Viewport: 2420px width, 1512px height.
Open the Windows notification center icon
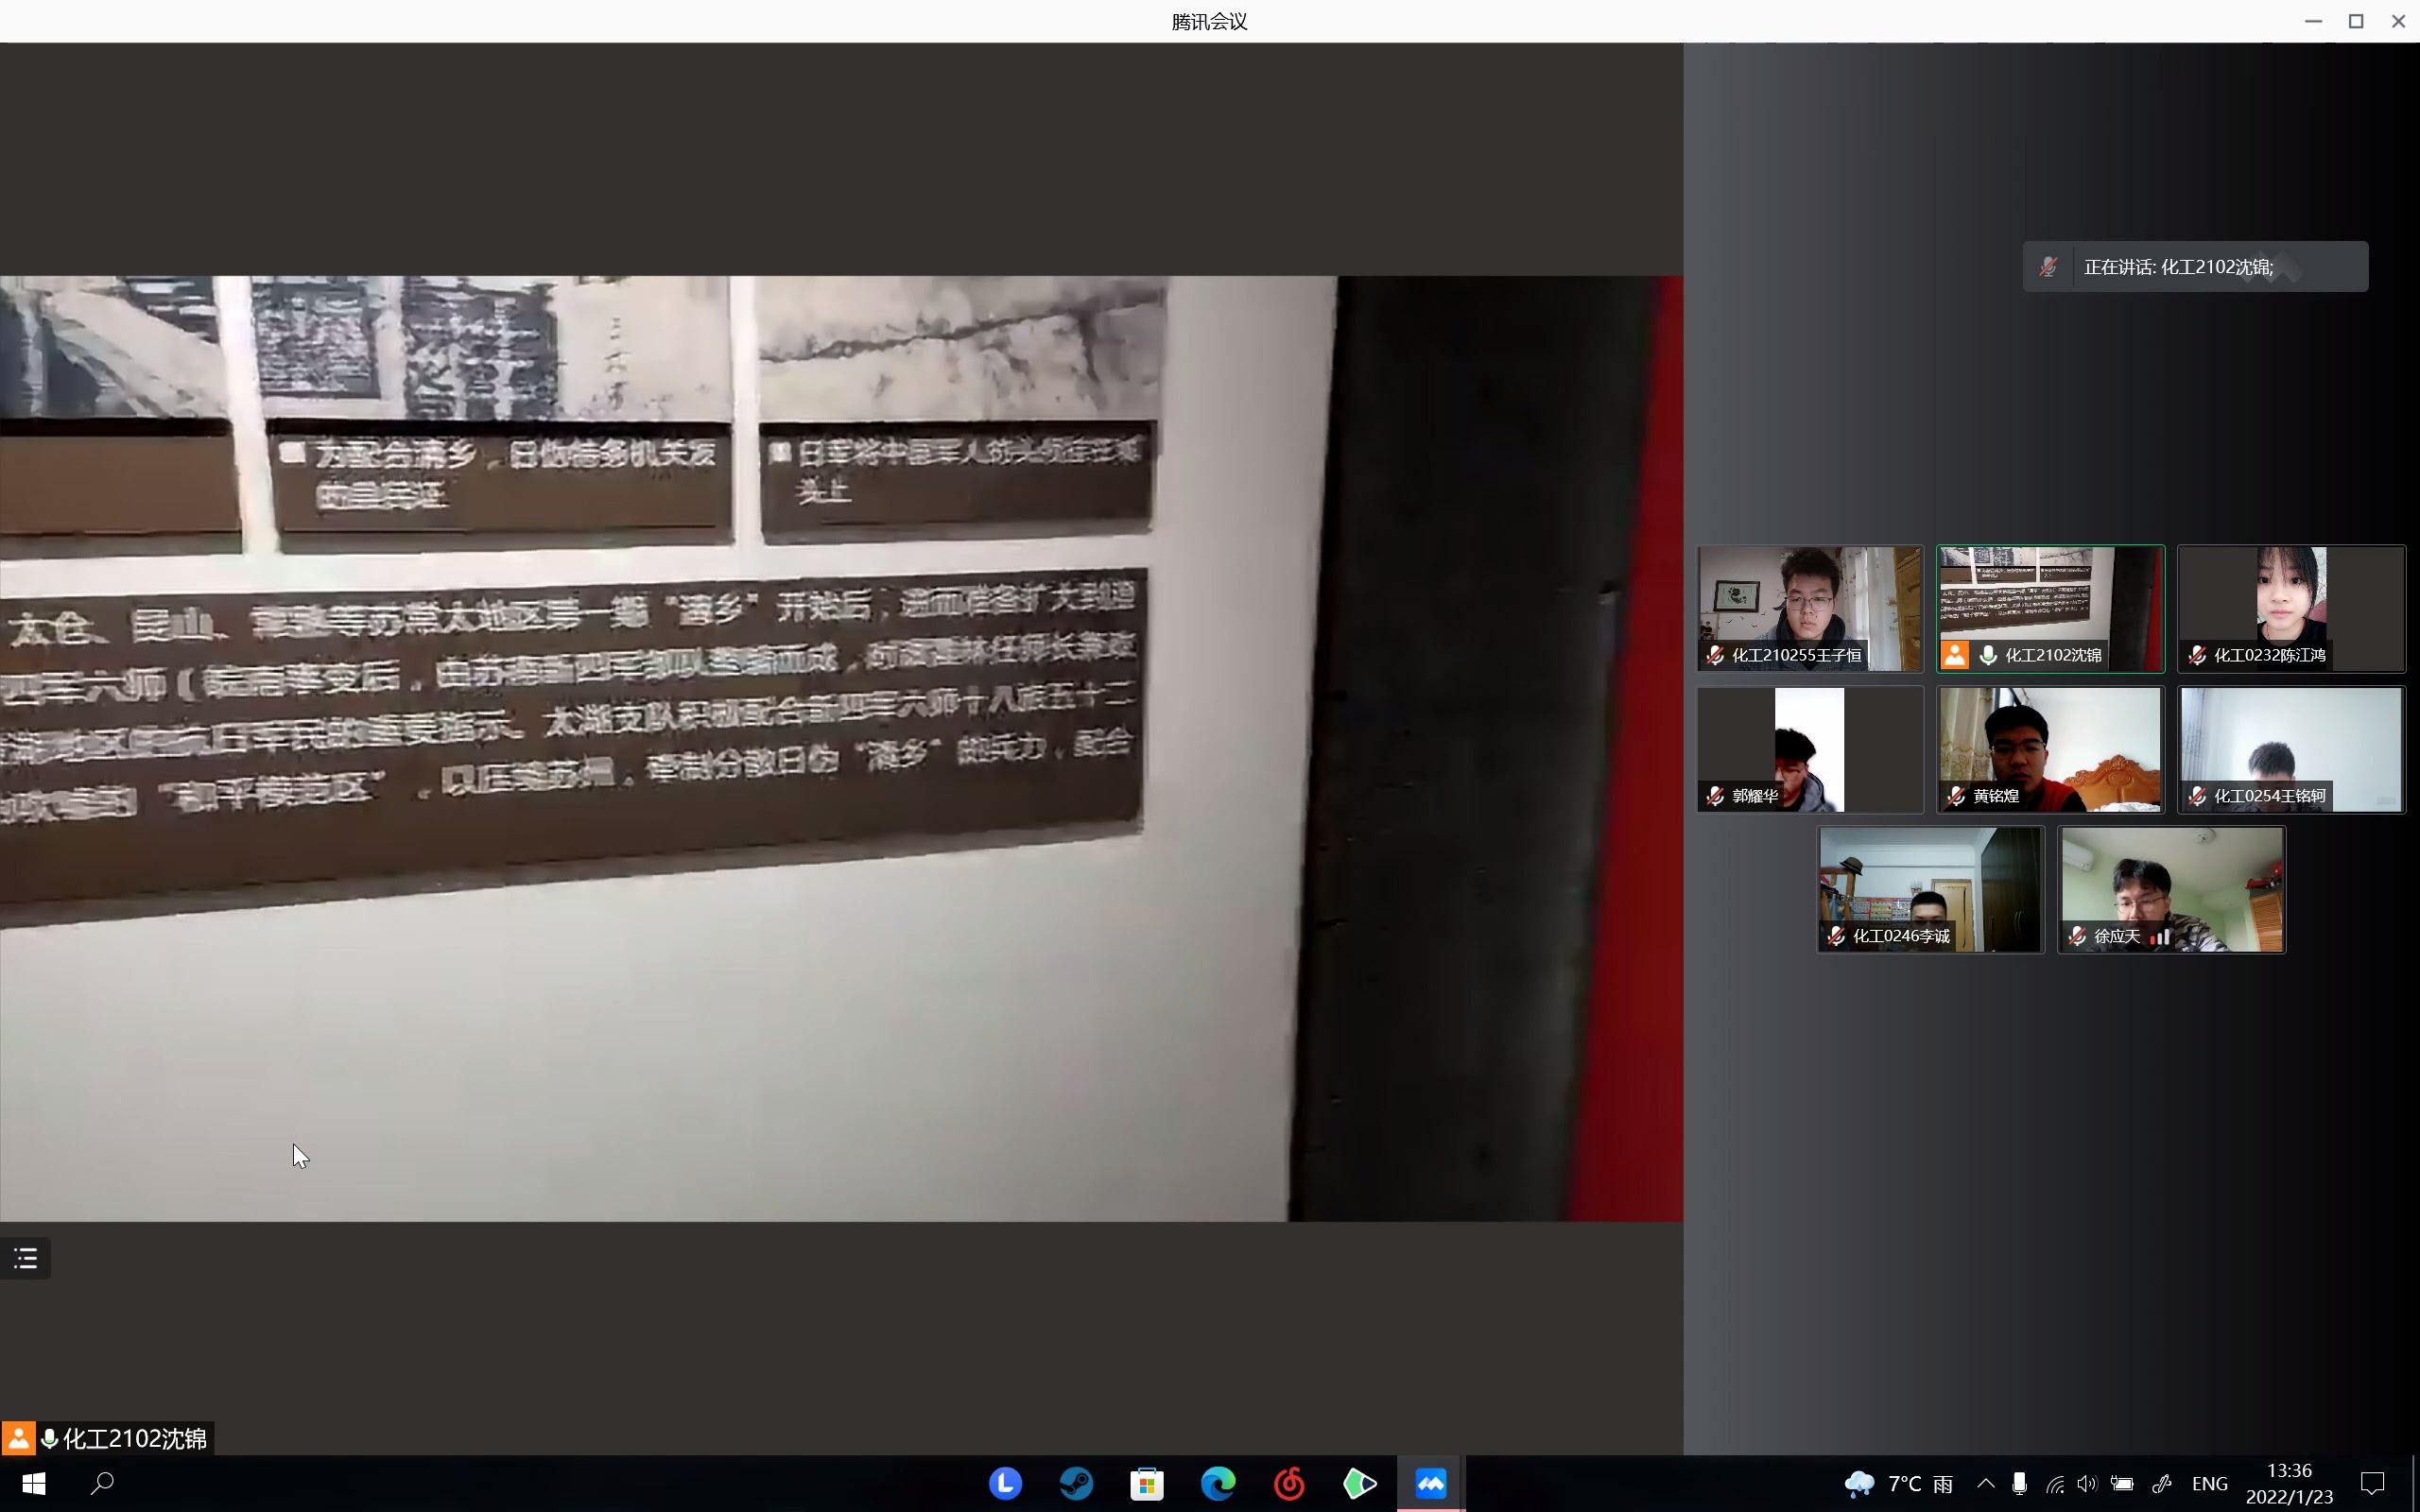(x=2373, y=1483)
